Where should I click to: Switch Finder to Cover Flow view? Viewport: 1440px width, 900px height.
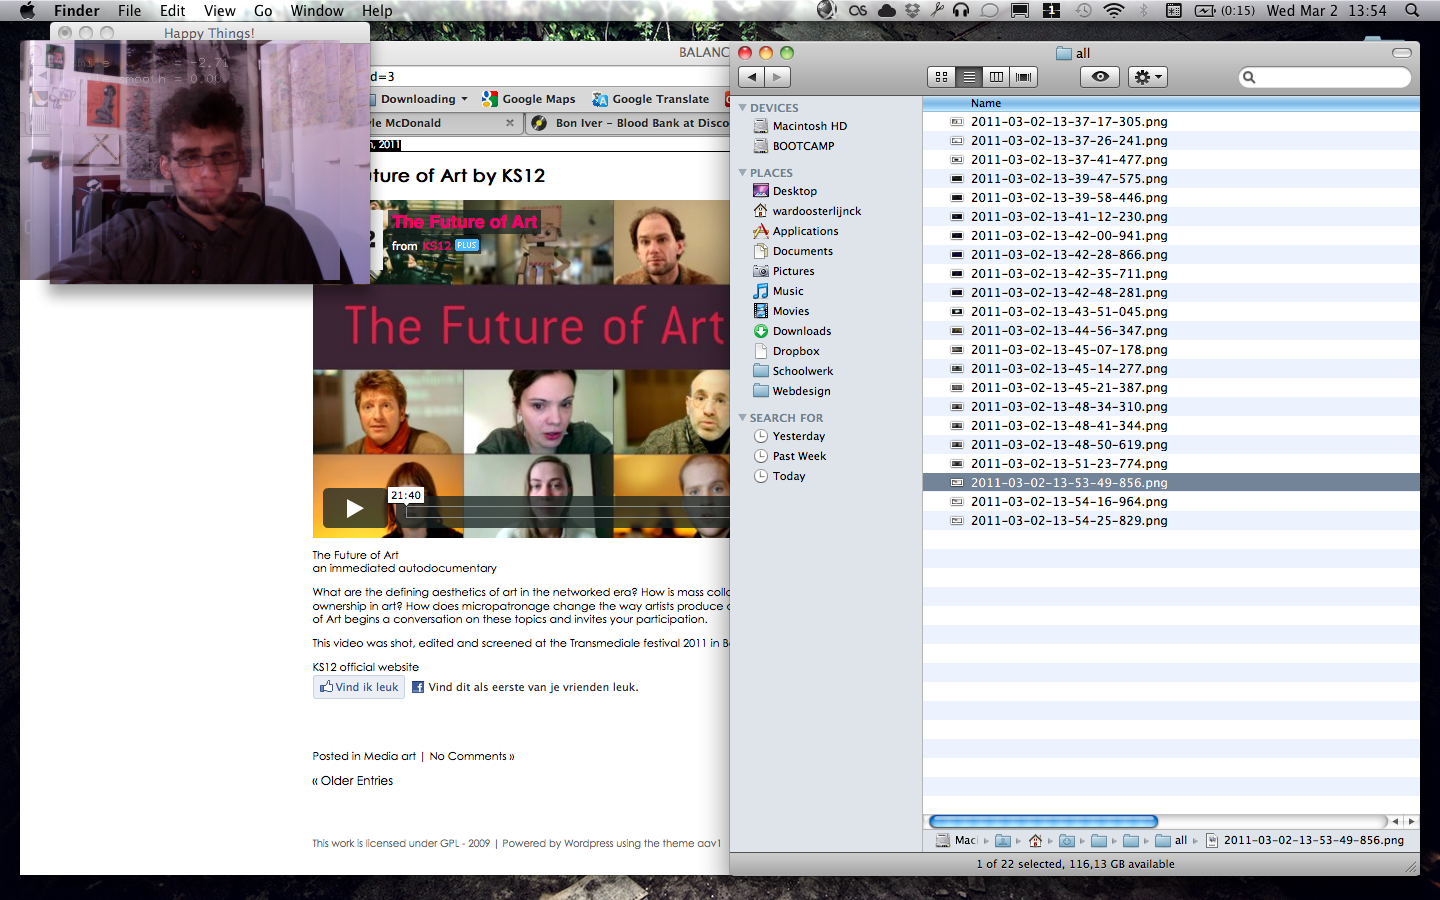pos(1023,77)
